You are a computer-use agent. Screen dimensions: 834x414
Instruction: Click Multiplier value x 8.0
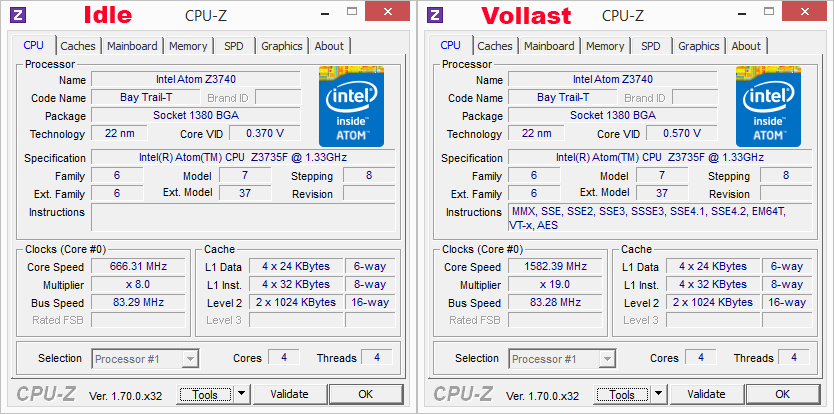pos(138,285)
